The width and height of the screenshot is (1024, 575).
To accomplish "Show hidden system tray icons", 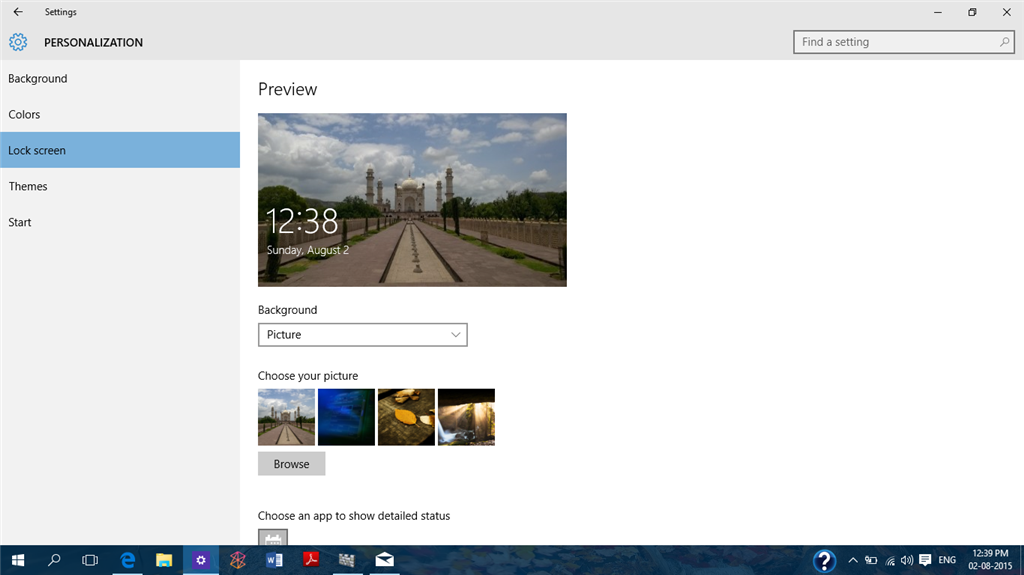I will click(x=853, y=560).
